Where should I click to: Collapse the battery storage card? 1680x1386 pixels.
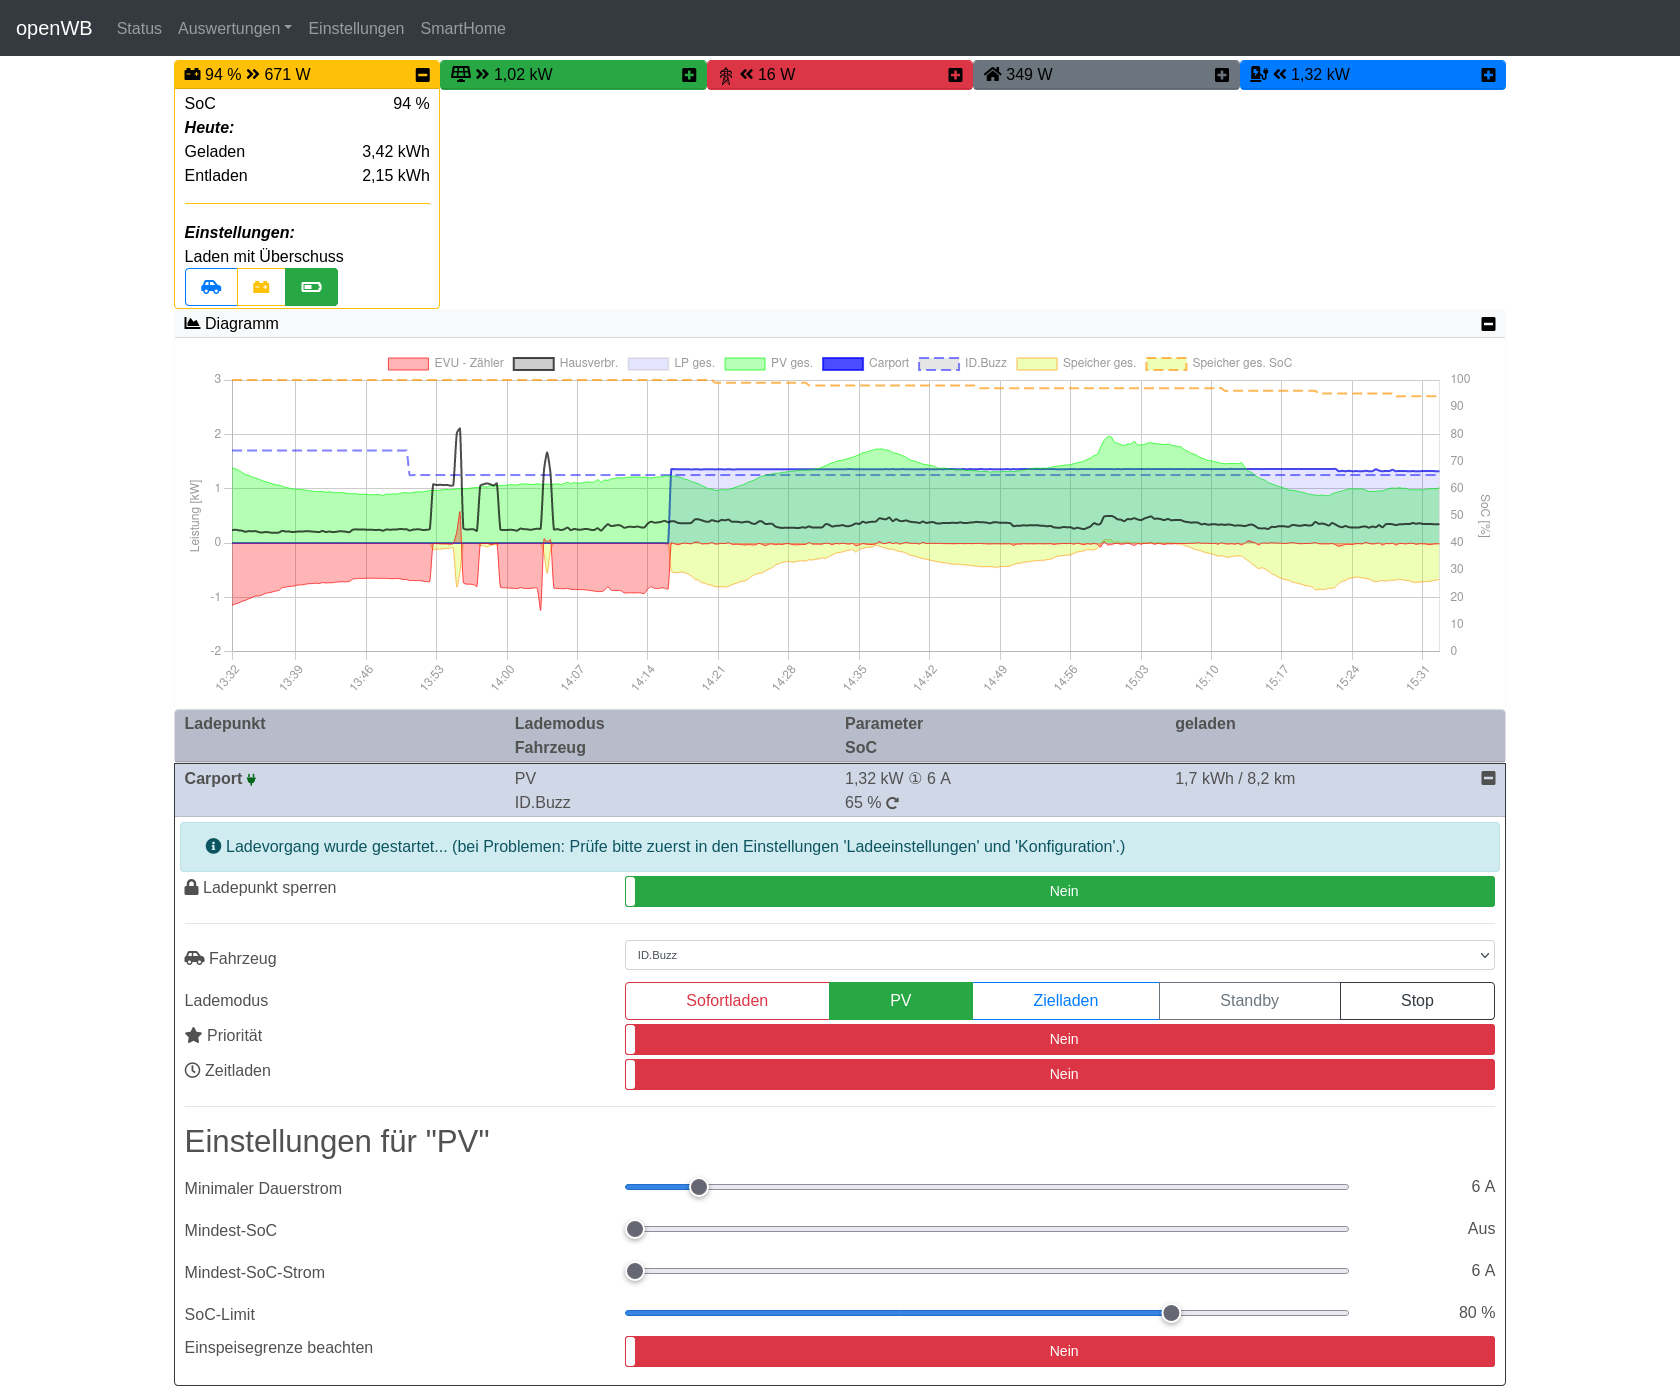[x=422, y=75]
